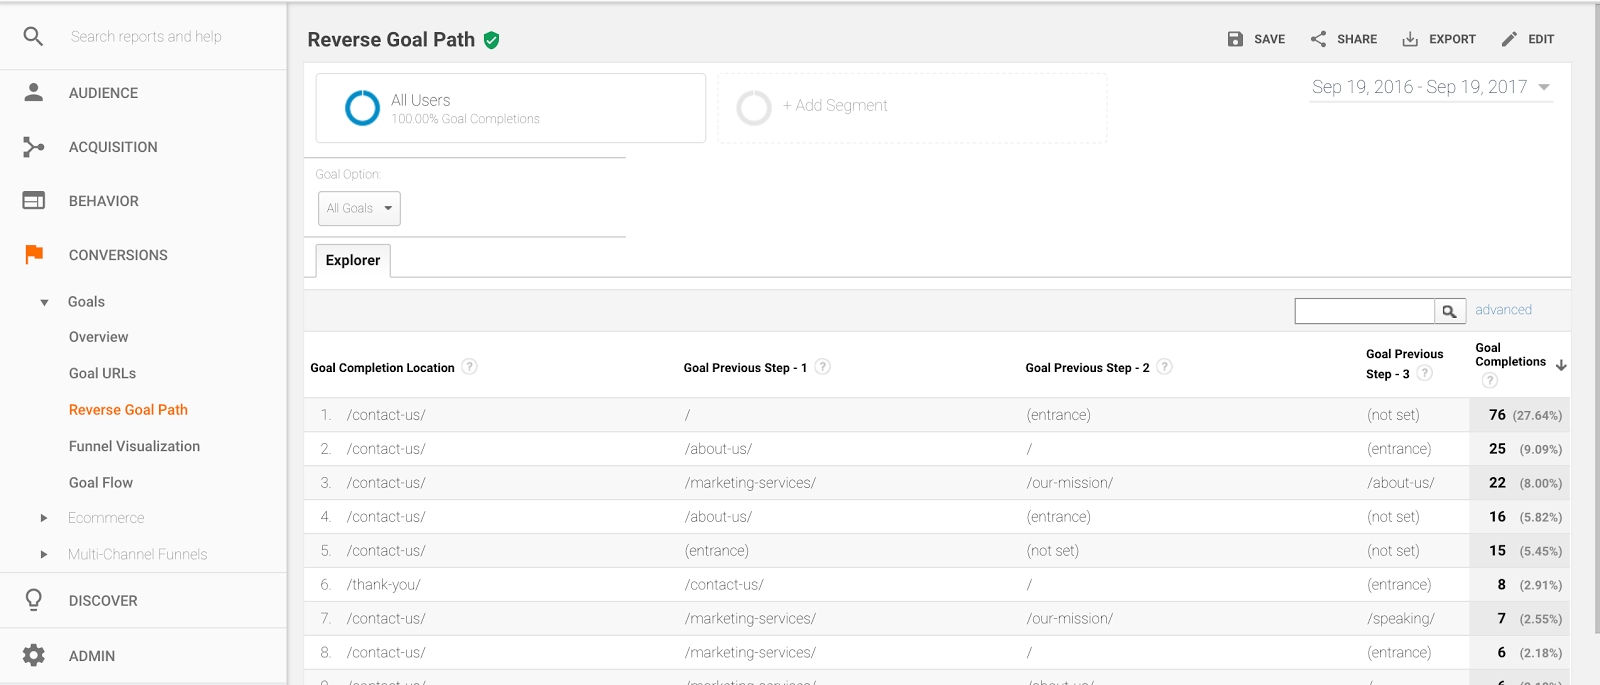This screenshot has height=685, width=1600.
Task: Click the Acquisition menu label
Action: click(113, 147)
